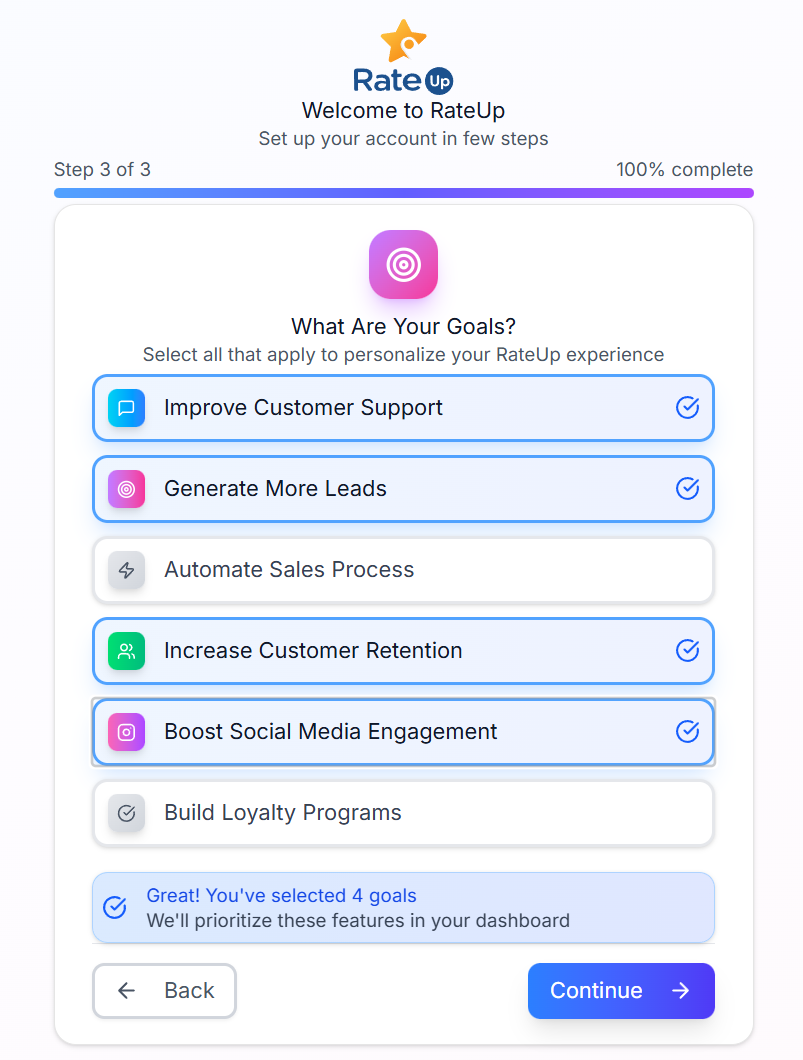
Task: Go back using the Back button
Action: 165,991
